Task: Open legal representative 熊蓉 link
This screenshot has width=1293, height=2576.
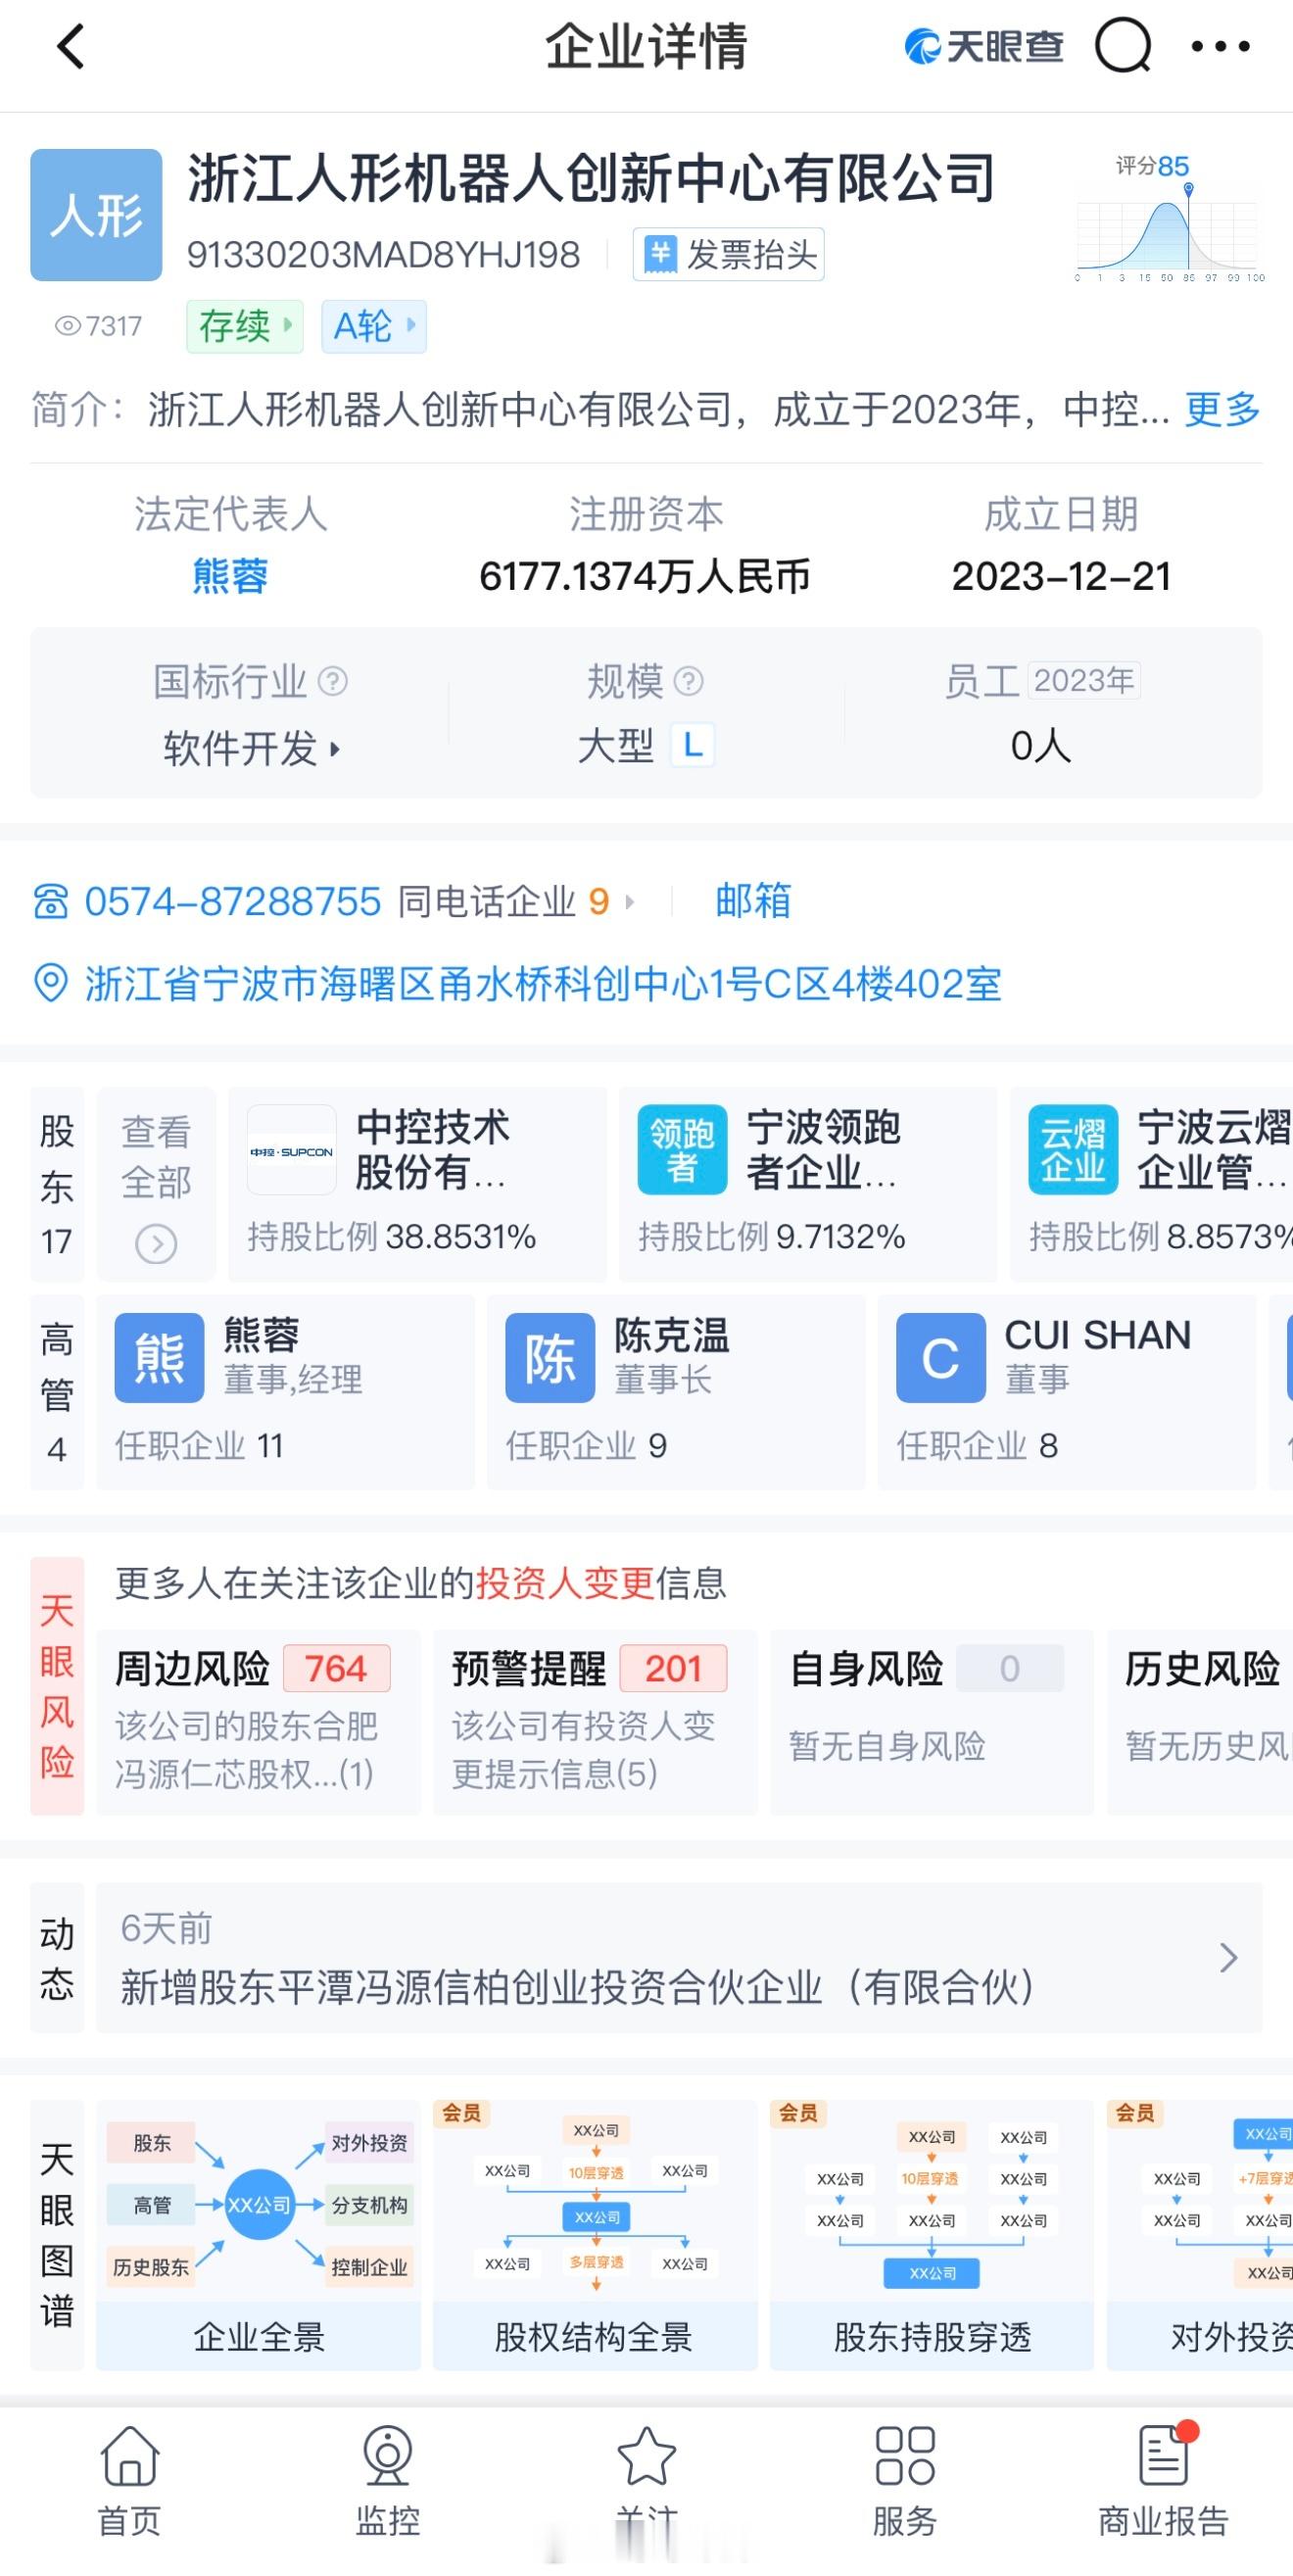Action: point(230,576)
